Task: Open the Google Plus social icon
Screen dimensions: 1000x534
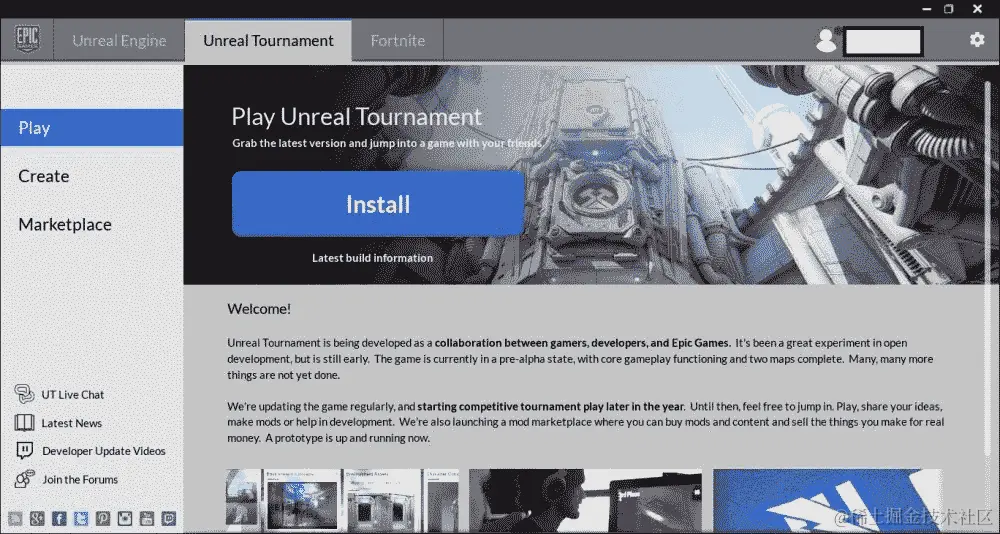Action: tap(37, 519)
